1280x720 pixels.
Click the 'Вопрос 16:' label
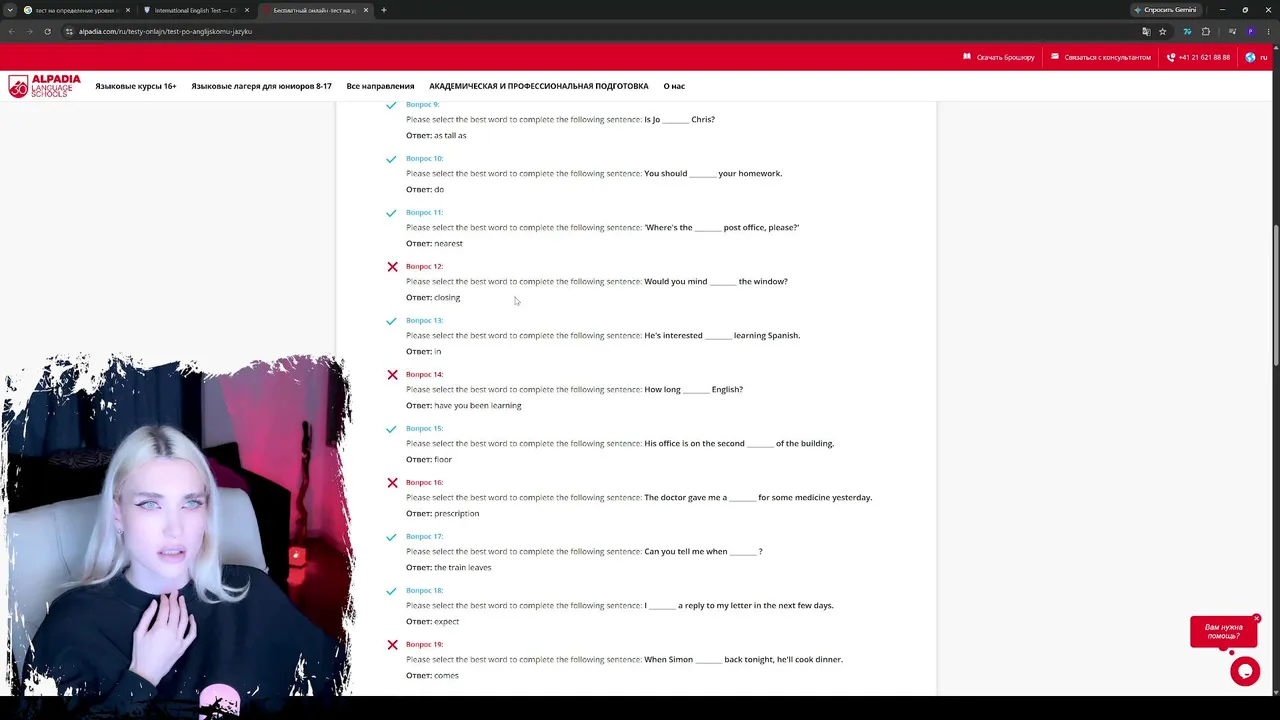coord(424,482)
